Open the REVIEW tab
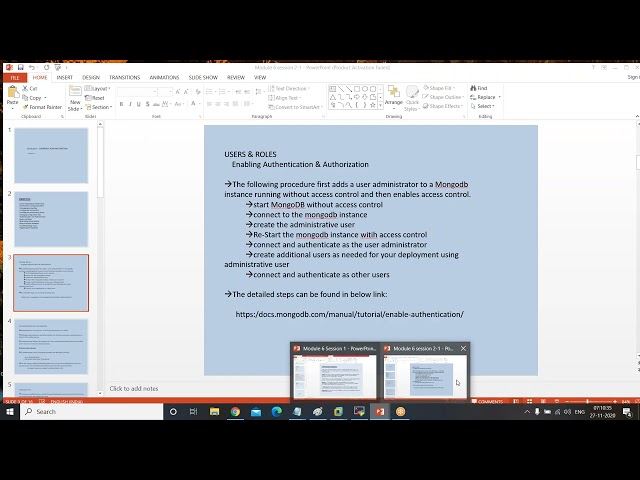The image size is (640, 480). coord(236,78)
